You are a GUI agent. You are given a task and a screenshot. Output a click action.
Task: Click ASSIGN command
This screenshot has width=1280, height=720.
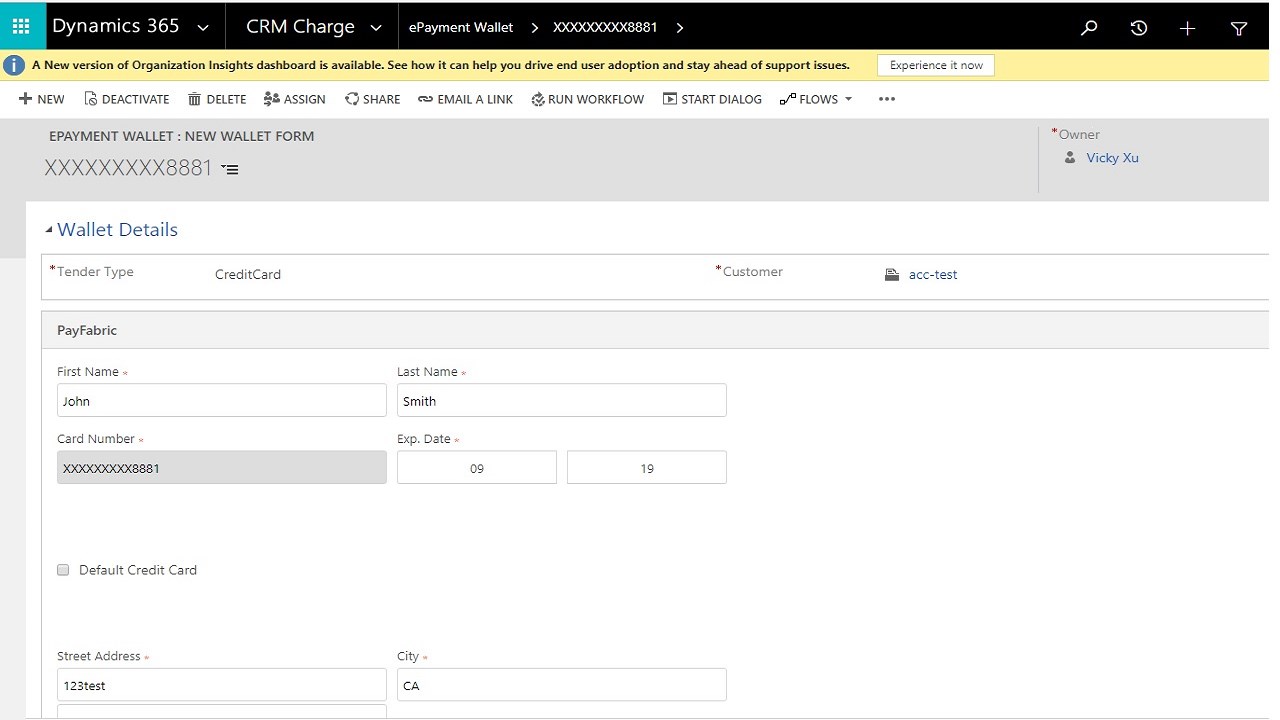pyautogui.click(x=295, y=99)
